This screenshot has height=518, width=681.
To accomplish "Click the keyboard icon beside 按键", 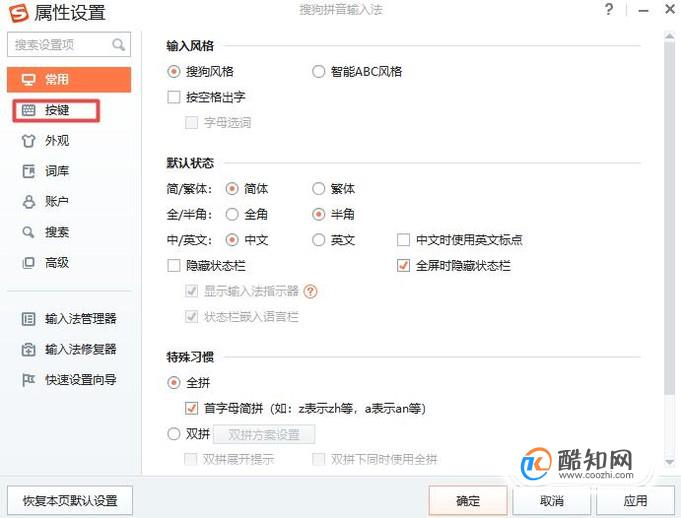I will click(28, 110).
